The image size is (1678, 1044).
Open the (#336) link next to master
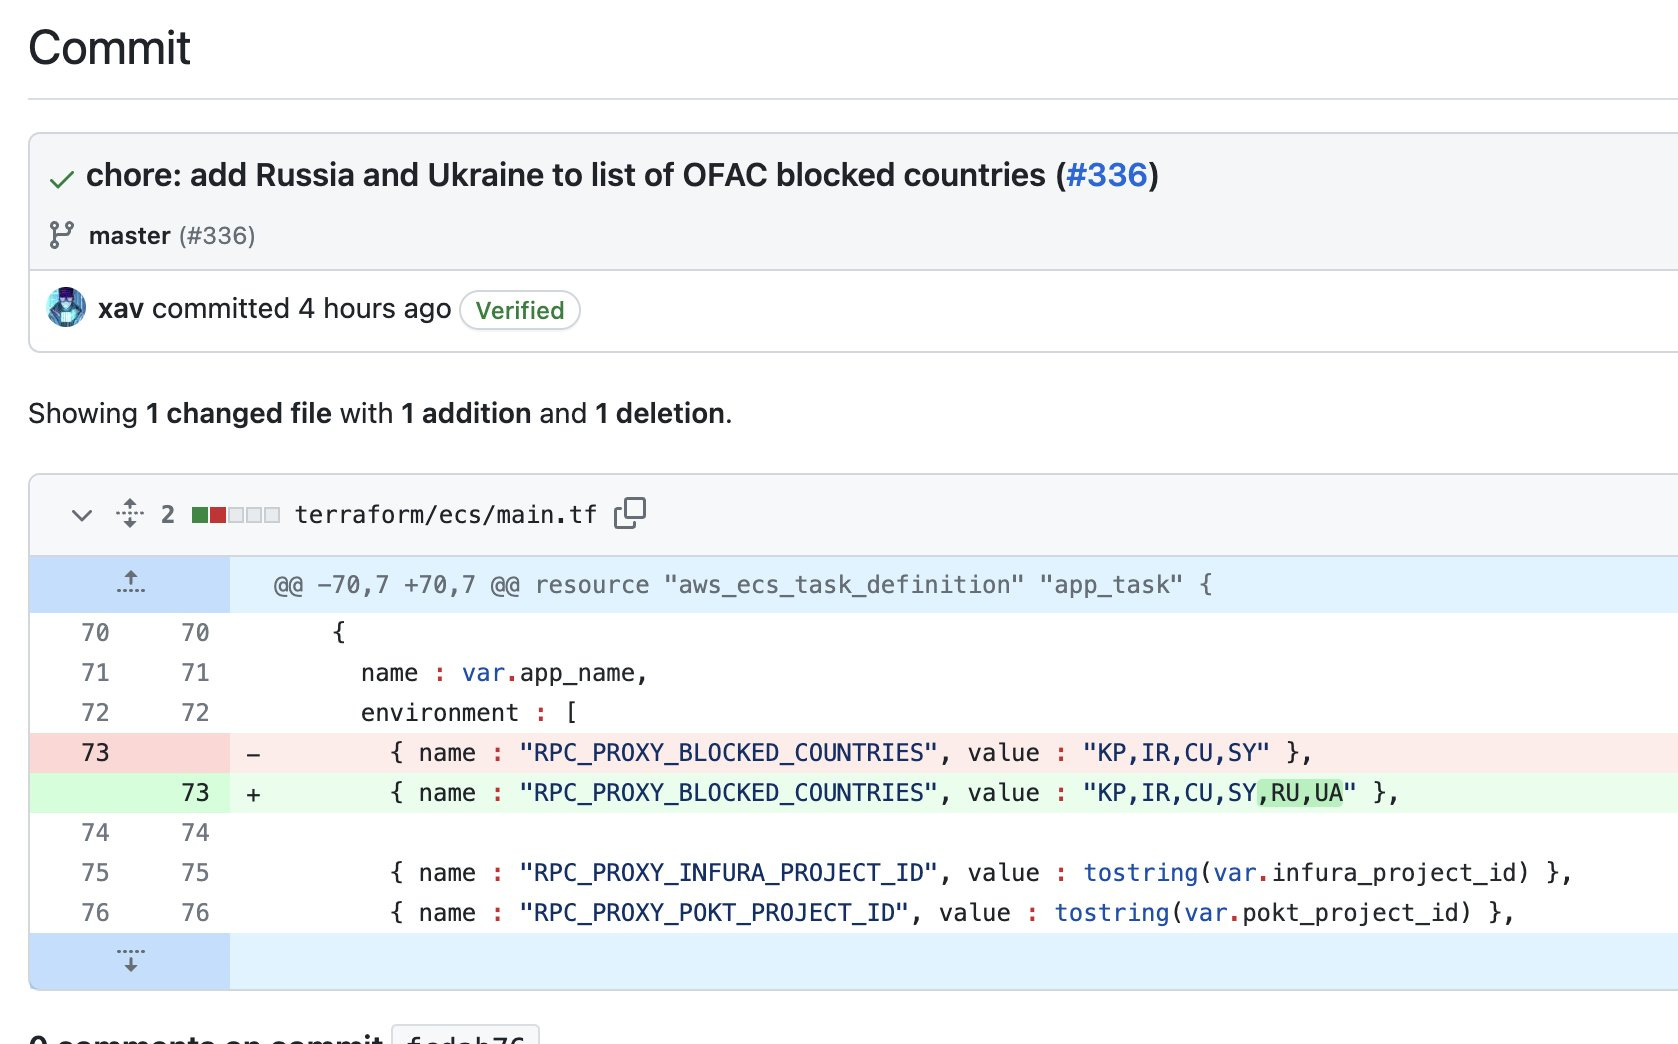[217, 236]
